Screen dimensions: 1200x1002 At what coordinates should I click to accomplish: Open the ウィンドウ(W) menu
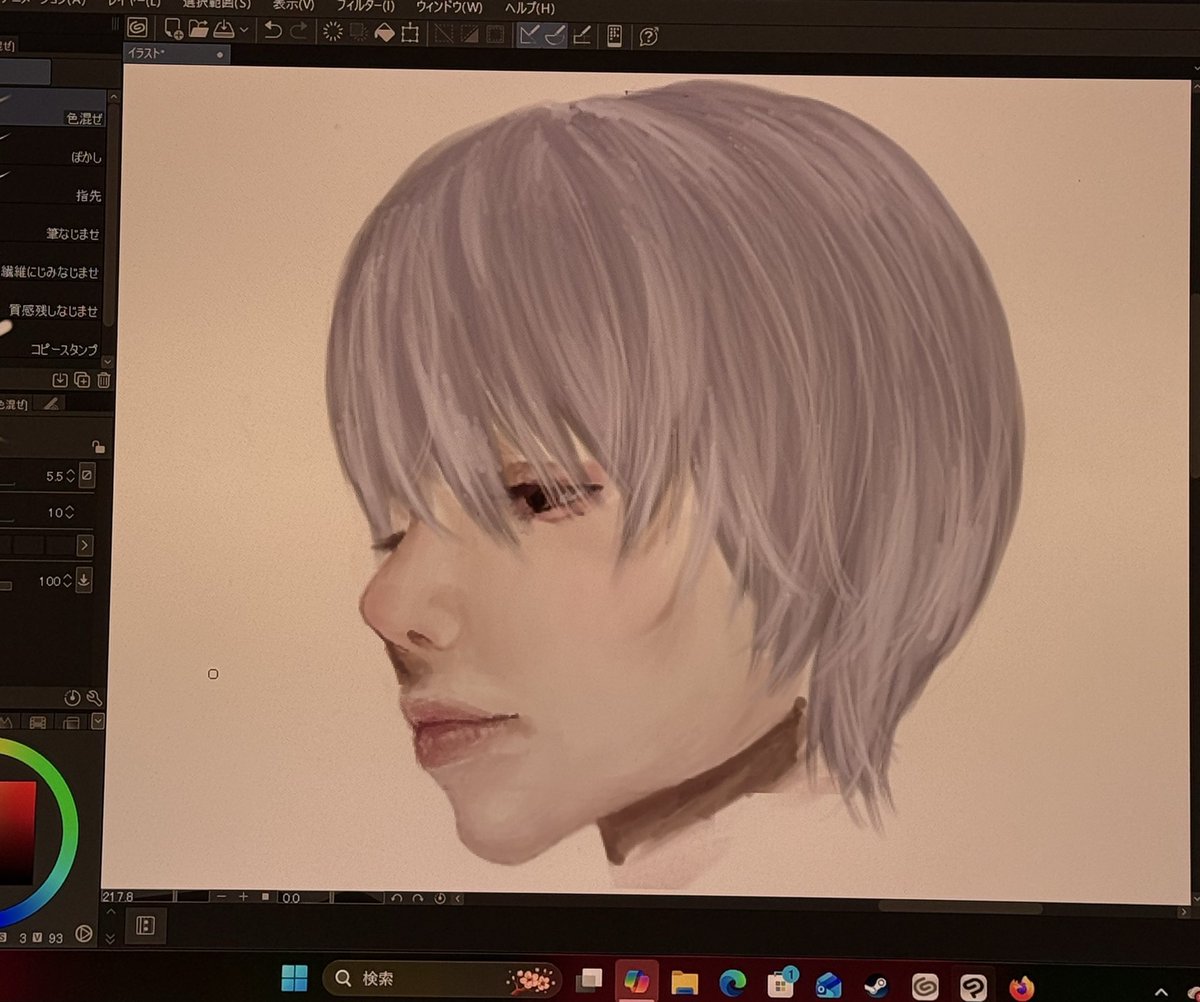click(x=449, y=7)
